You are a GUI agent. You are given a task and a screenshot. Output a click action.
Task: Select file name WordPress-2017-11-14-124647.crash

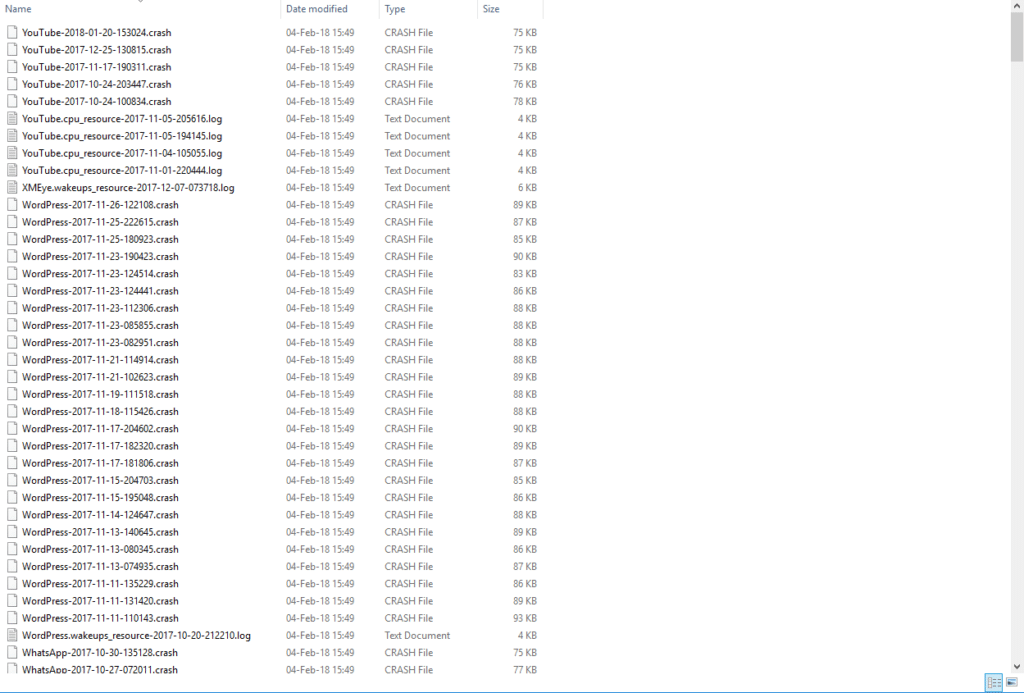click(x=100, y=514)
